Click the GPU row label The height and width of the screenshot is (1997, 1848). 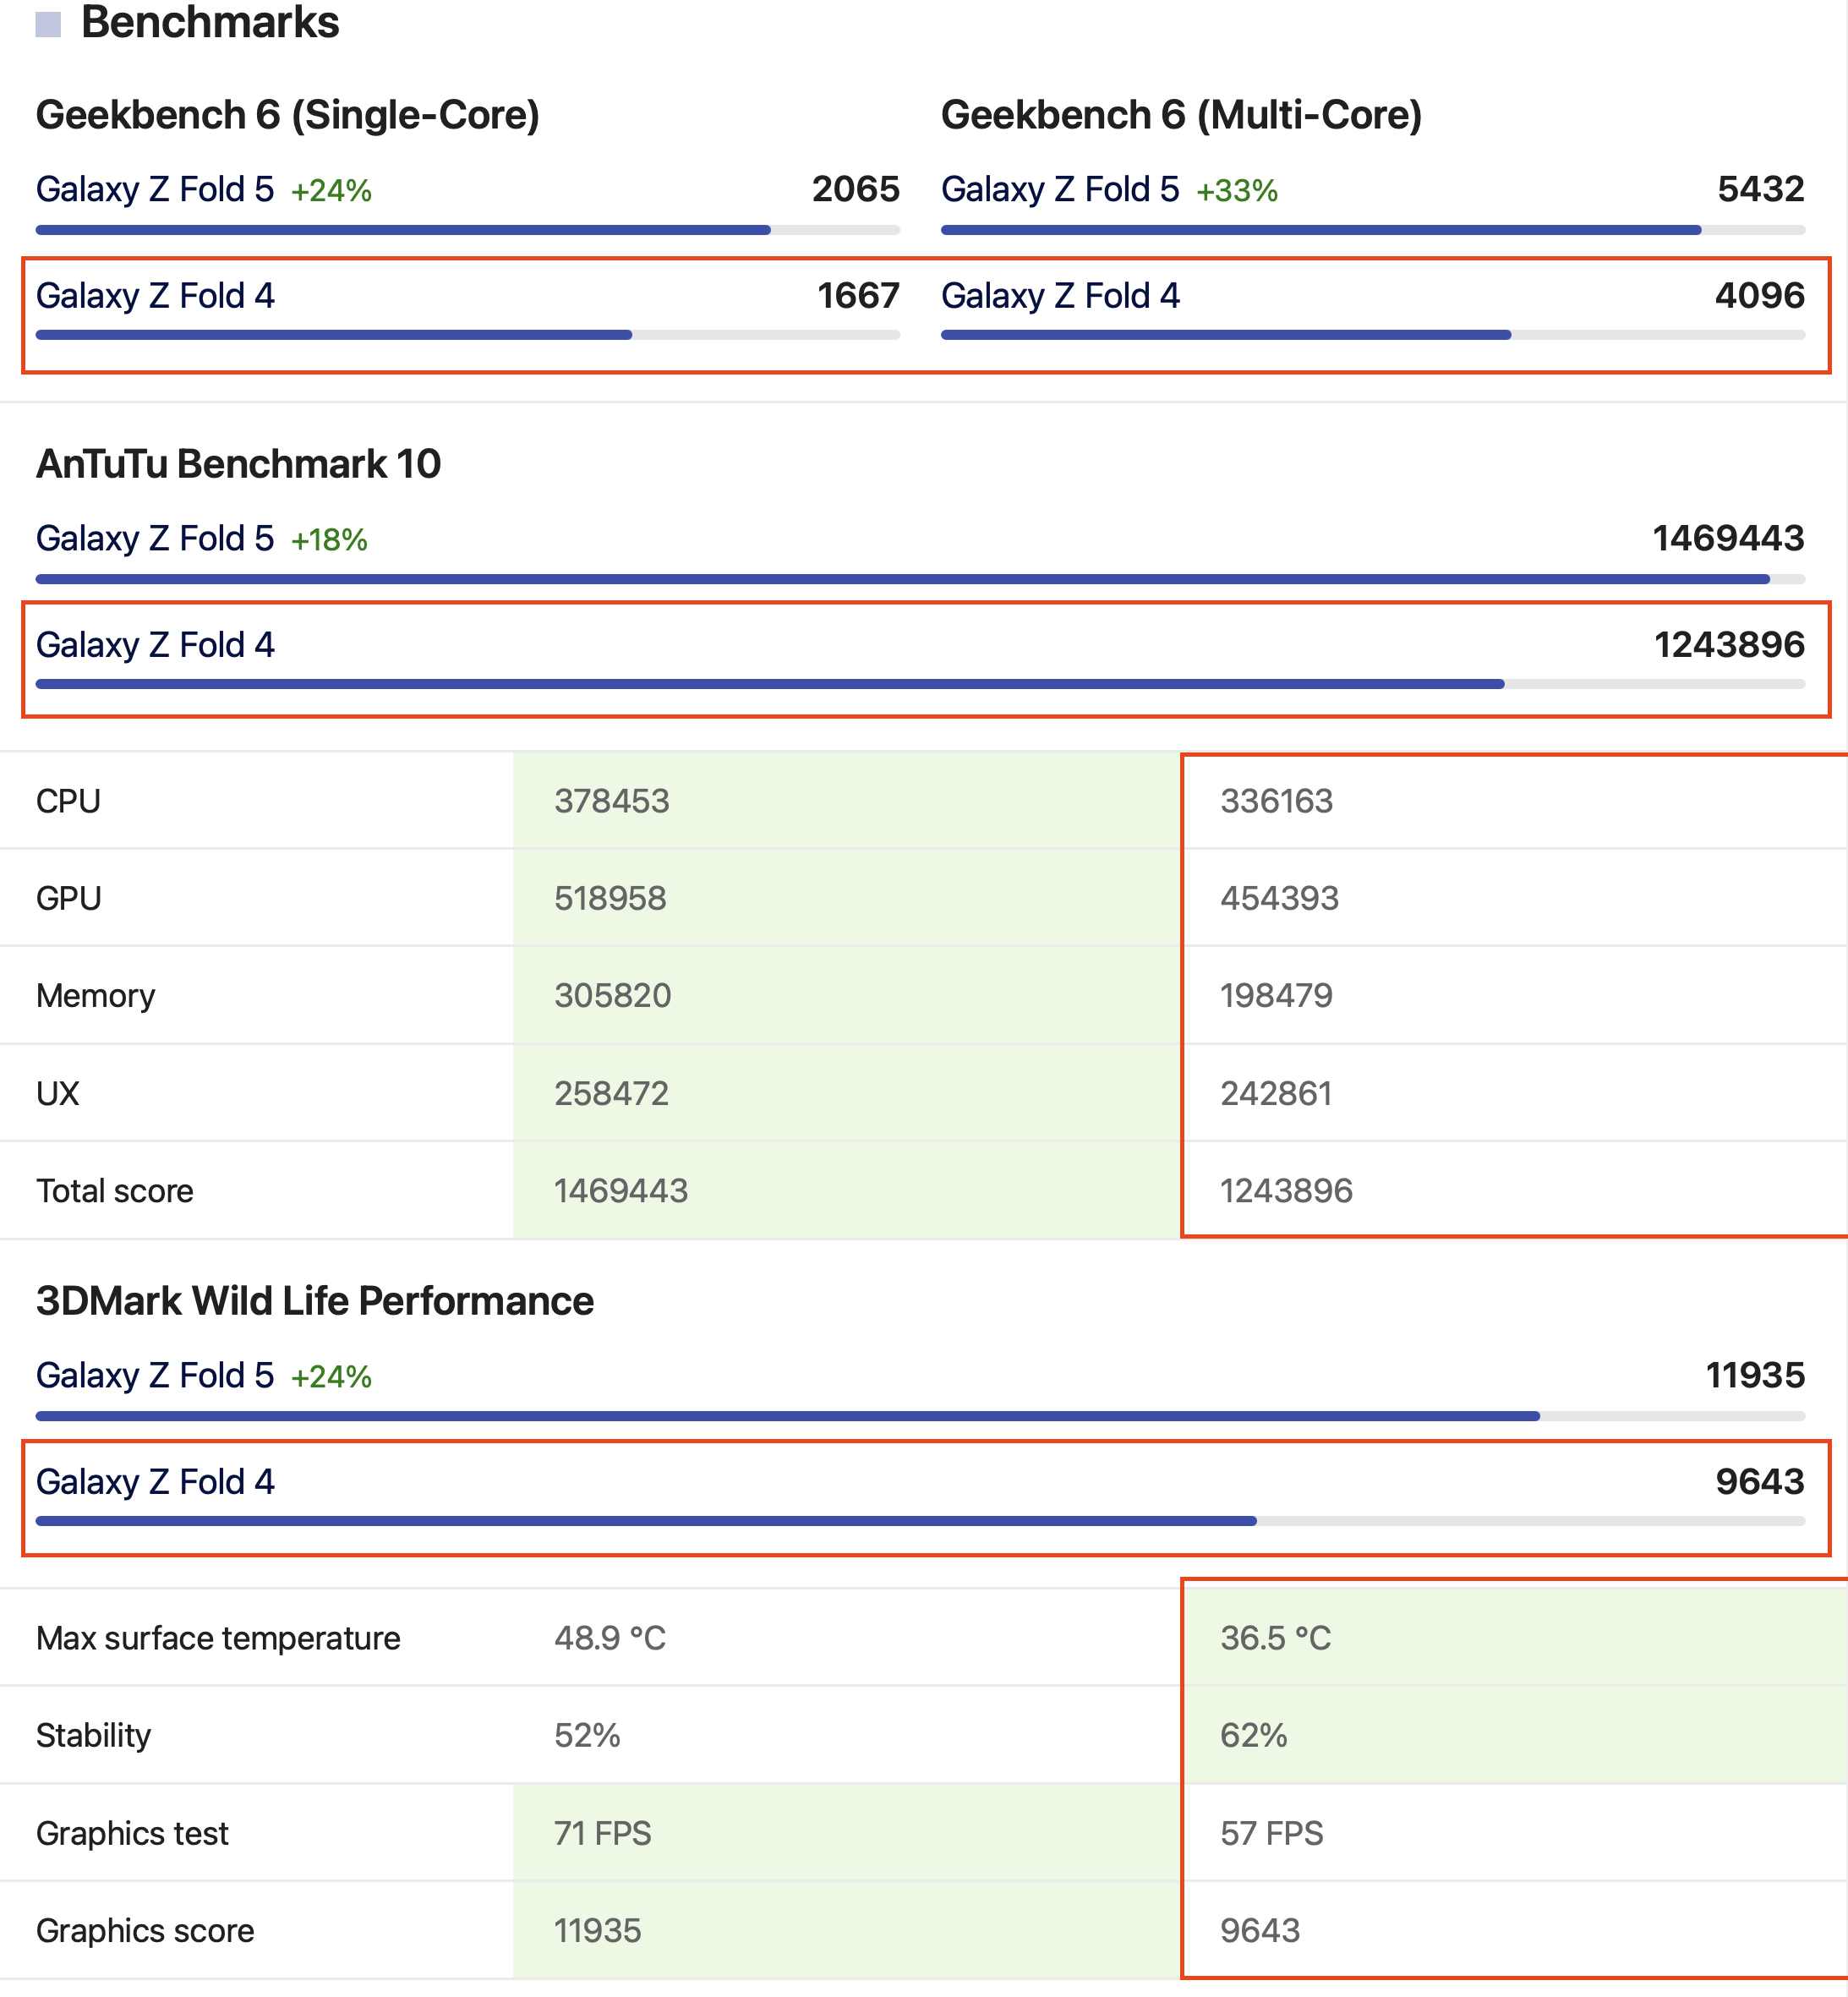click(x=69, y=898)
